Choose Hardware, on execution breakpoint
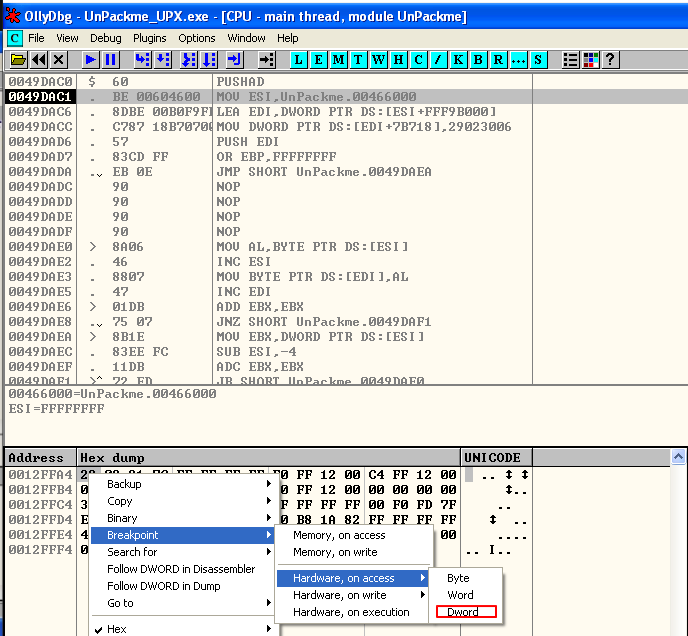Viewport: 688px width, 636px height. tap(353, 612)
